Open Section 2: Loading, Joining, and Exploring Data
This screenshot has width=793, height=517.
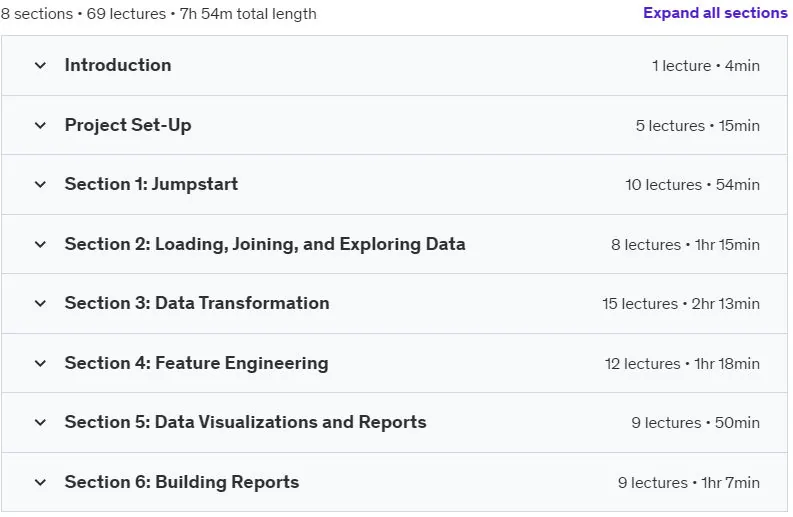click(x=265, y=244)
